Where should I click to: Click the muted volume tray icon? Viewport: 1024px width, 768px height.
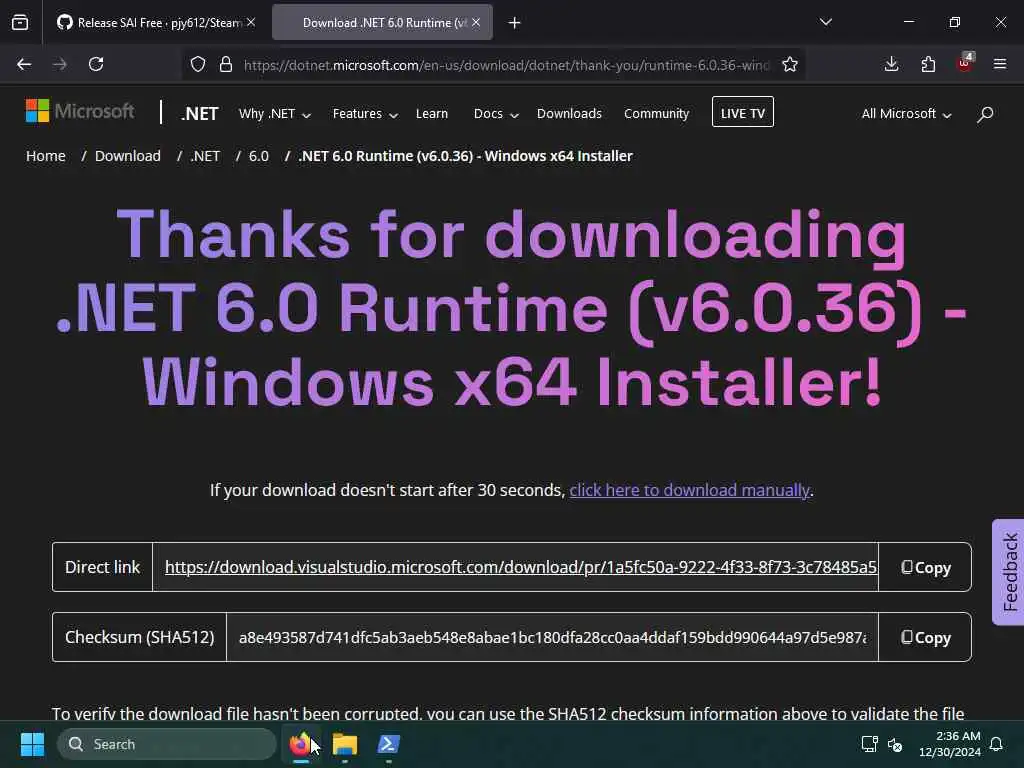[895, 744]
